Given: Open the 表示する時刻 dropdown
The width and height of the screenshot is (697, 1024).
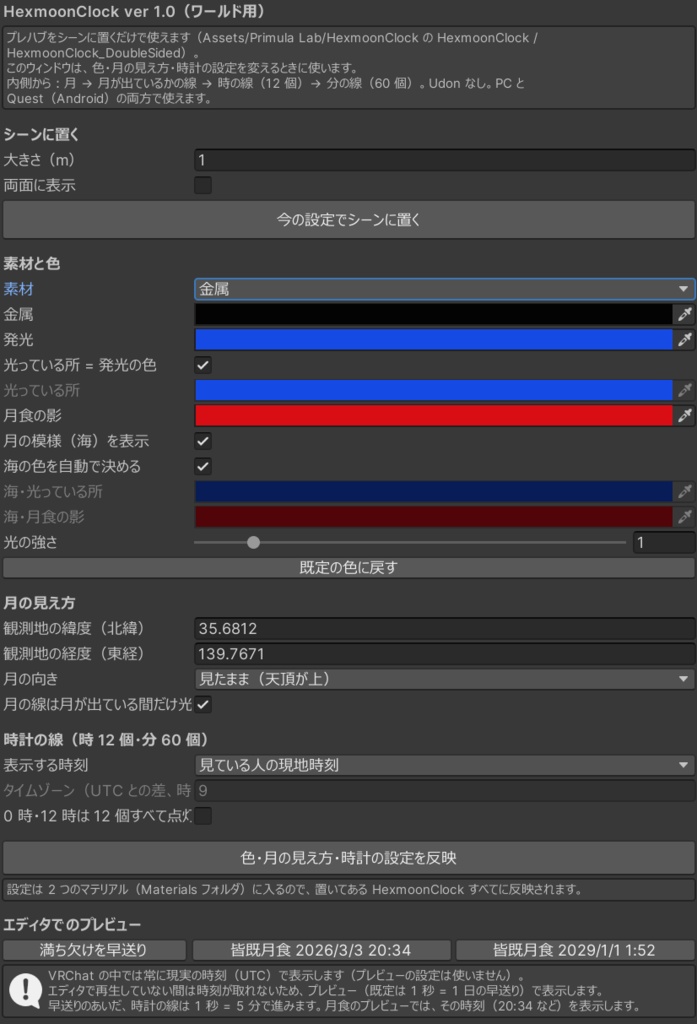Looking at the screenshot, I should click(444, 765).
